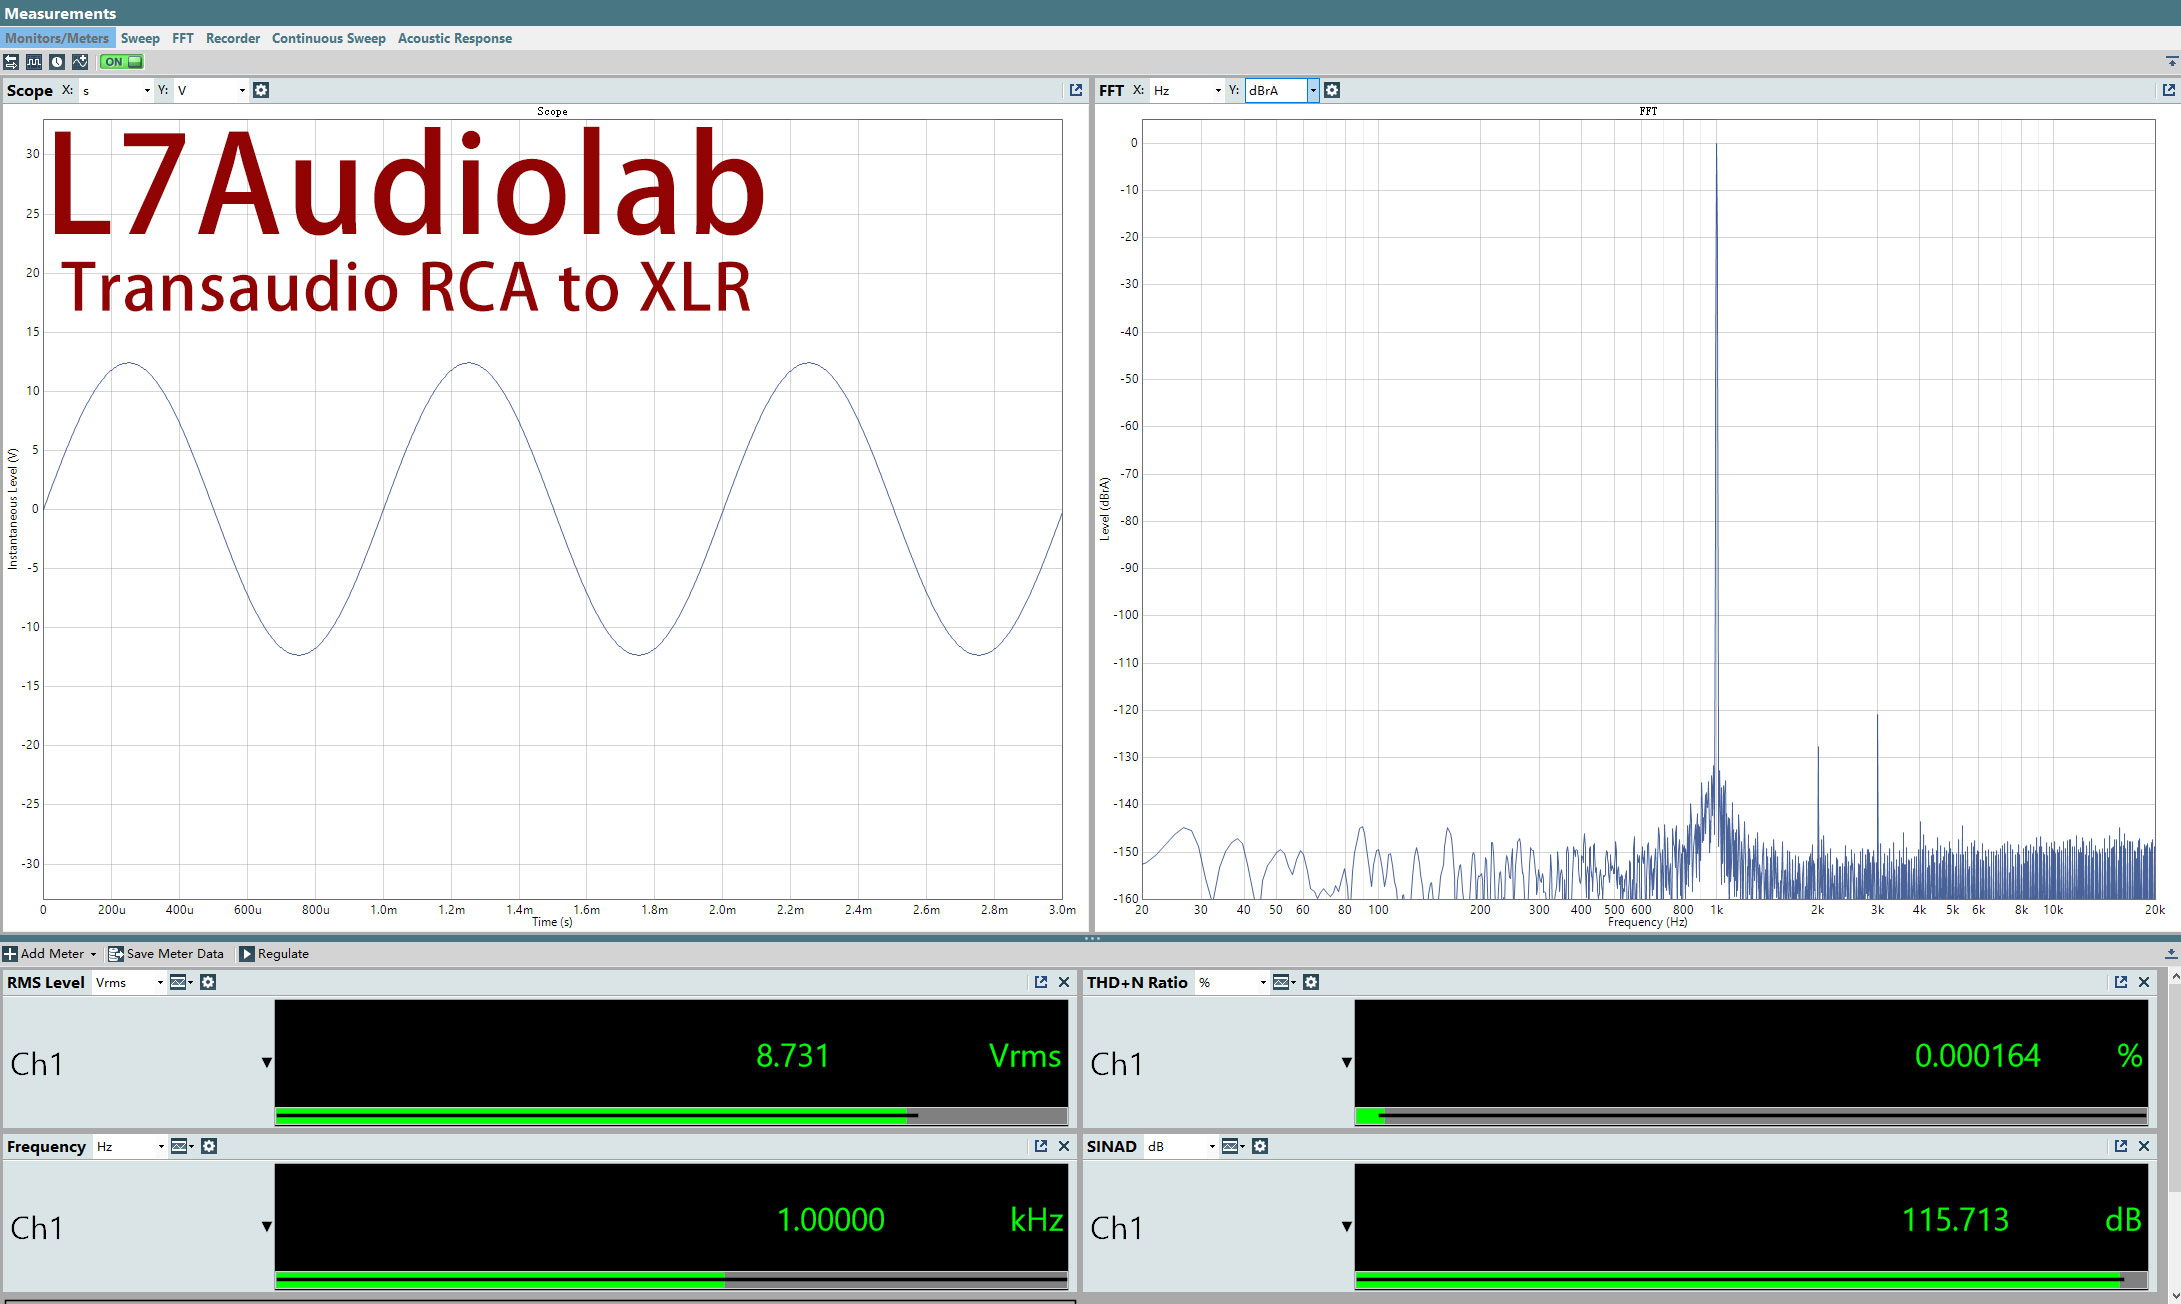The width and height of the screenshot is (2181, 1304).
Task: Expand THD+N Ratio Ch1 channel arrow
Action: click(x=1347, y=1062)
